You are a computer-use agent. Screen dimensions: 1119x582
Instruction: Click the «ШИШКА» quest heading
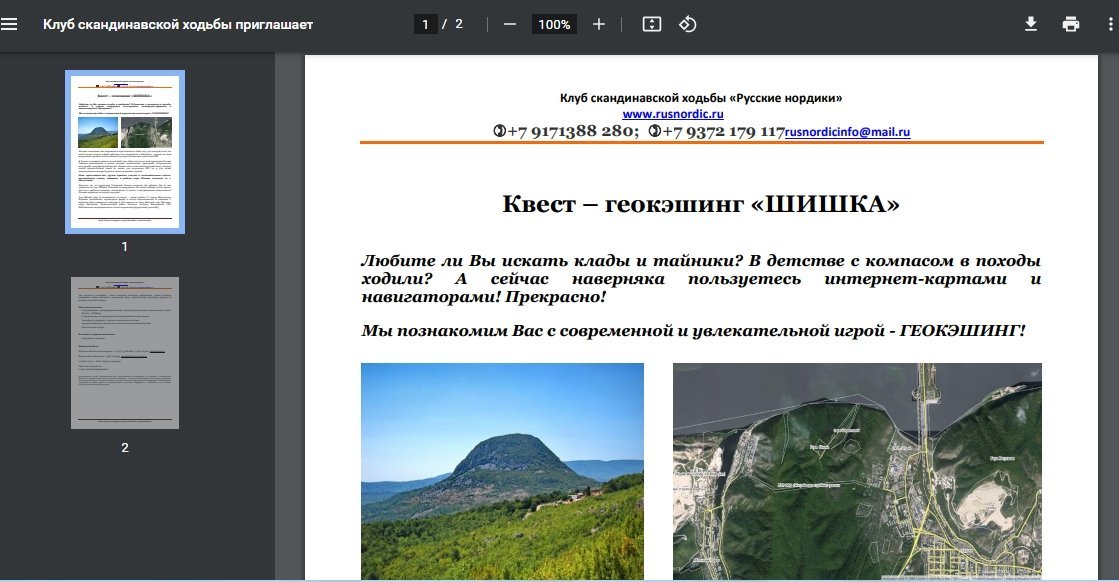(x=701, y=205)
